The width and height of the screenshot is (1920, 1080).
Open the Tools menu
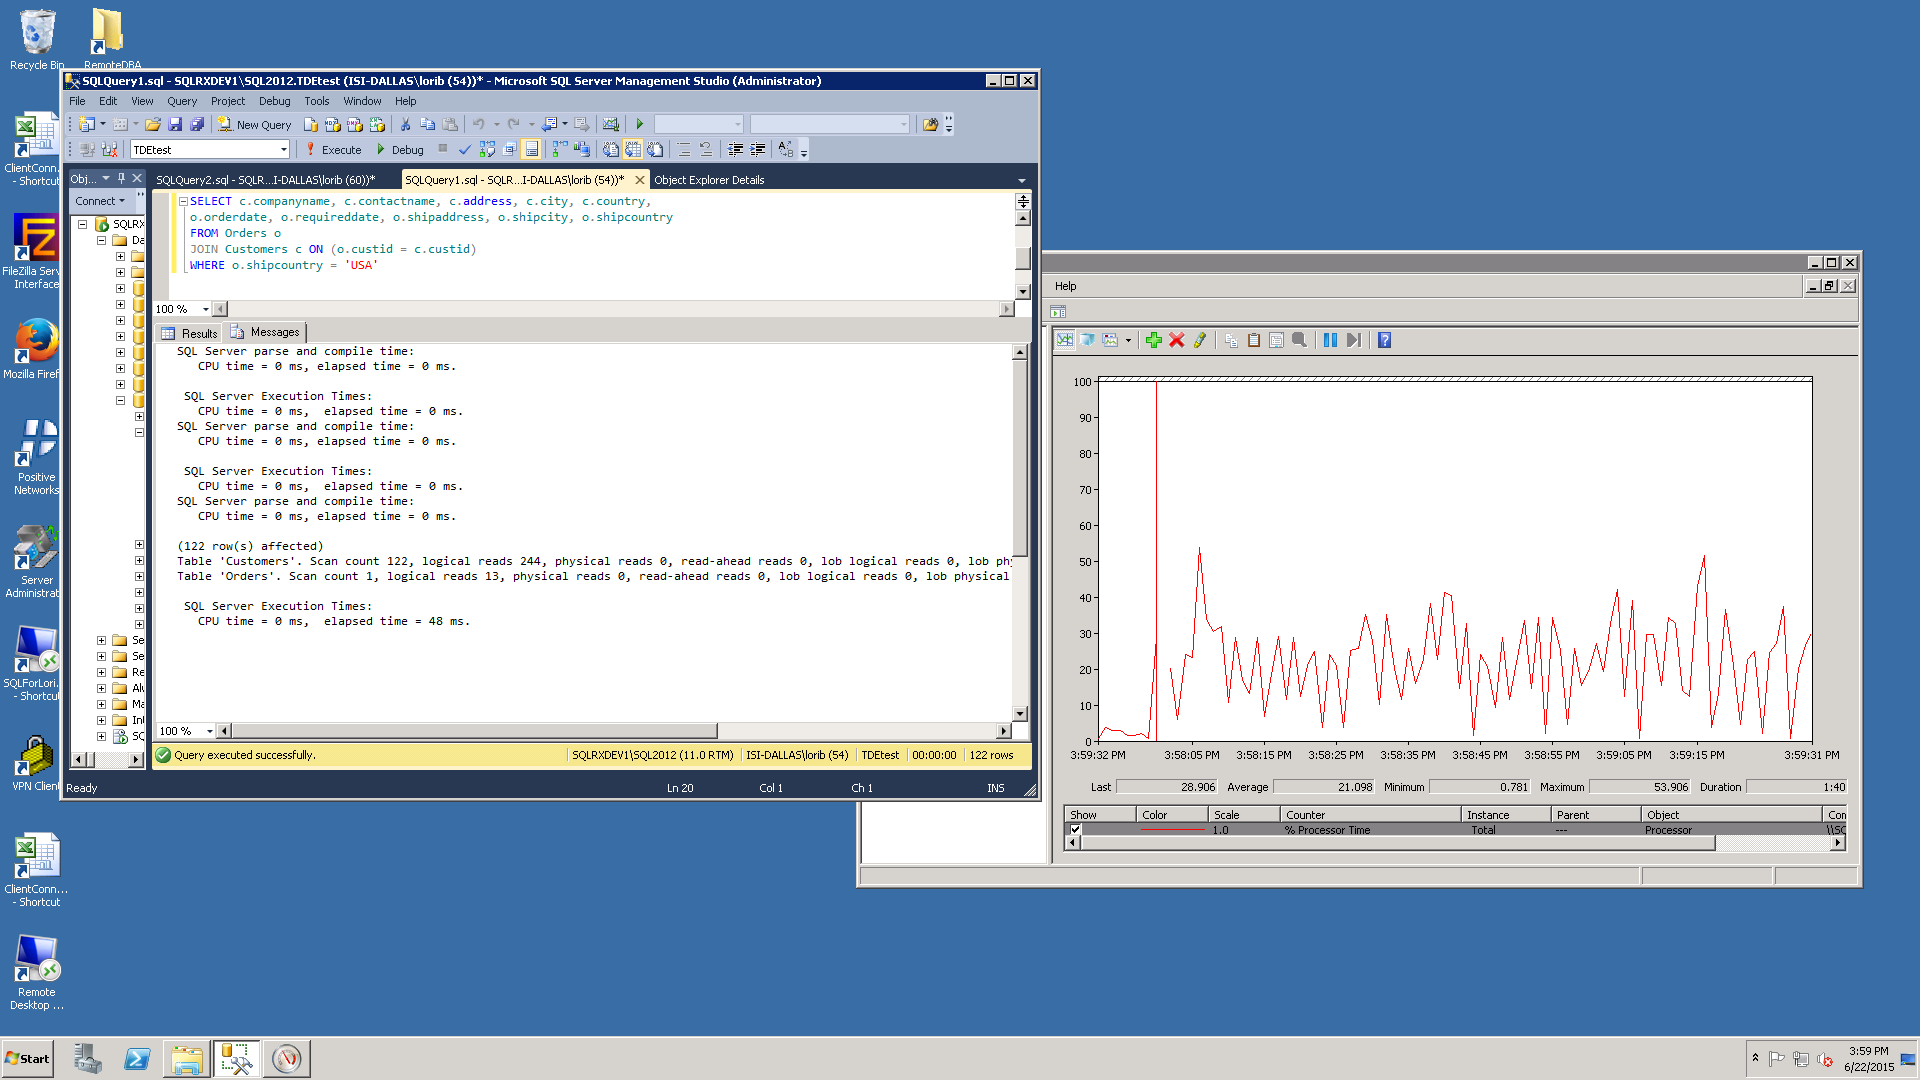[316, 101]
